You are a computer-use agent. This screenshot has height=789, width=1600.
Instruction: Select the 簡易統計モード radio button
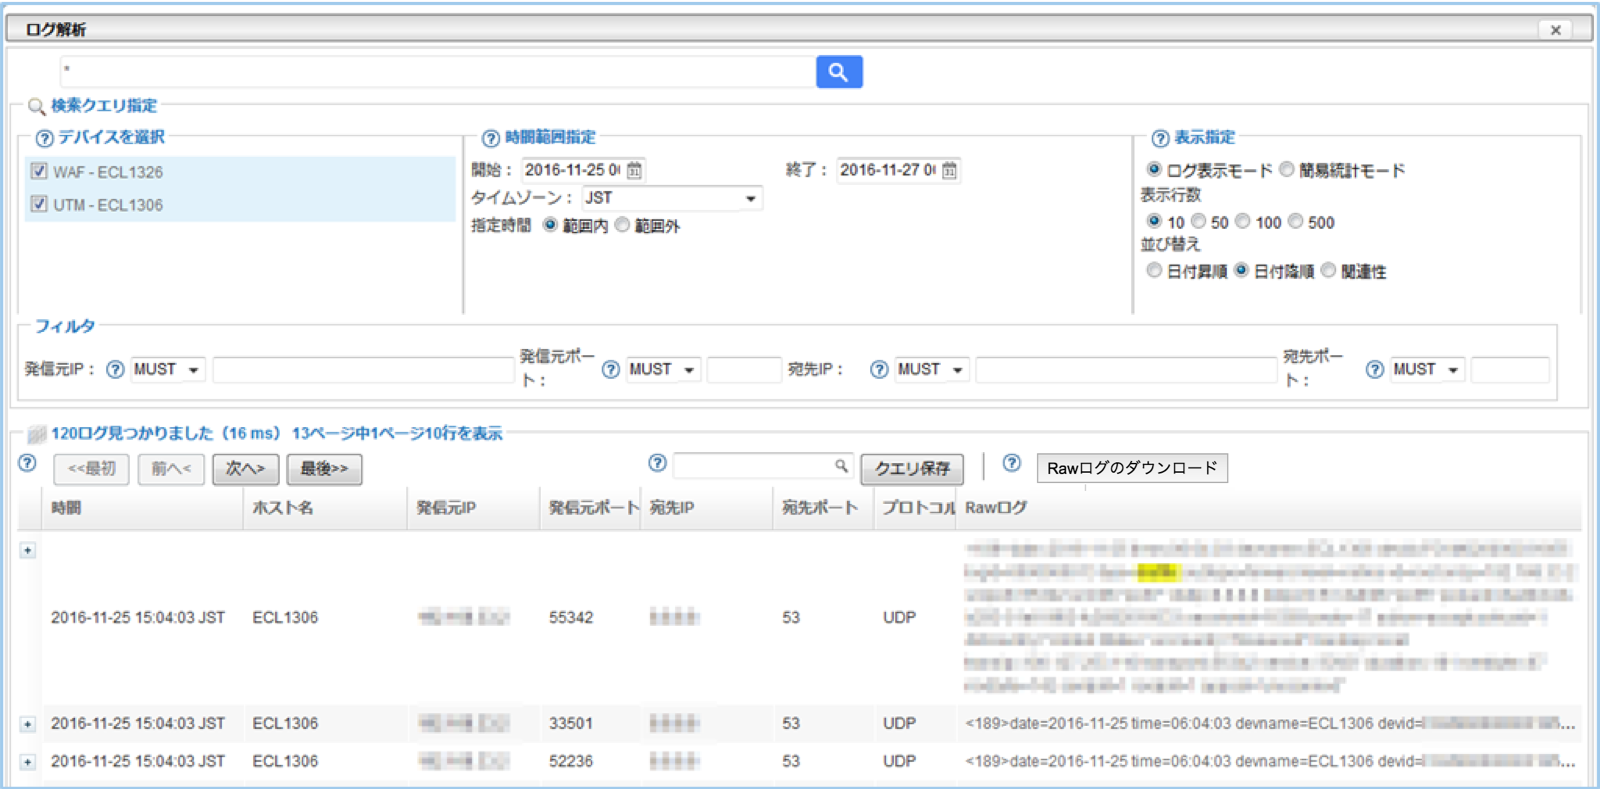click(x=1287, y=170)
